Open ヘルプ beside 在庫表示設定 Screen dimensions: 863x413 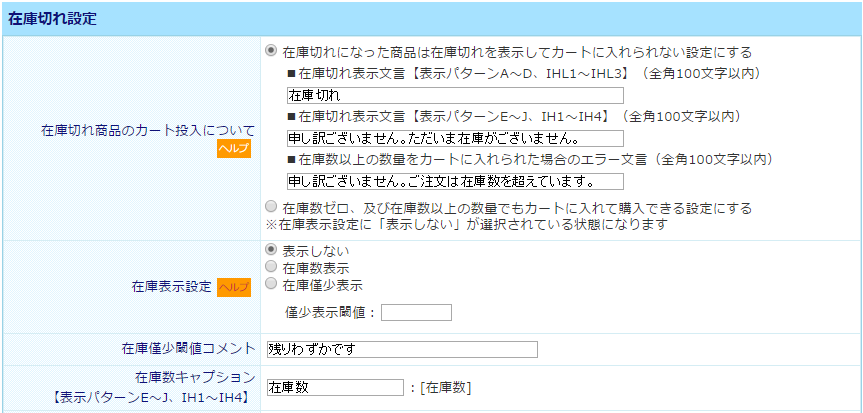pos(234,287)
